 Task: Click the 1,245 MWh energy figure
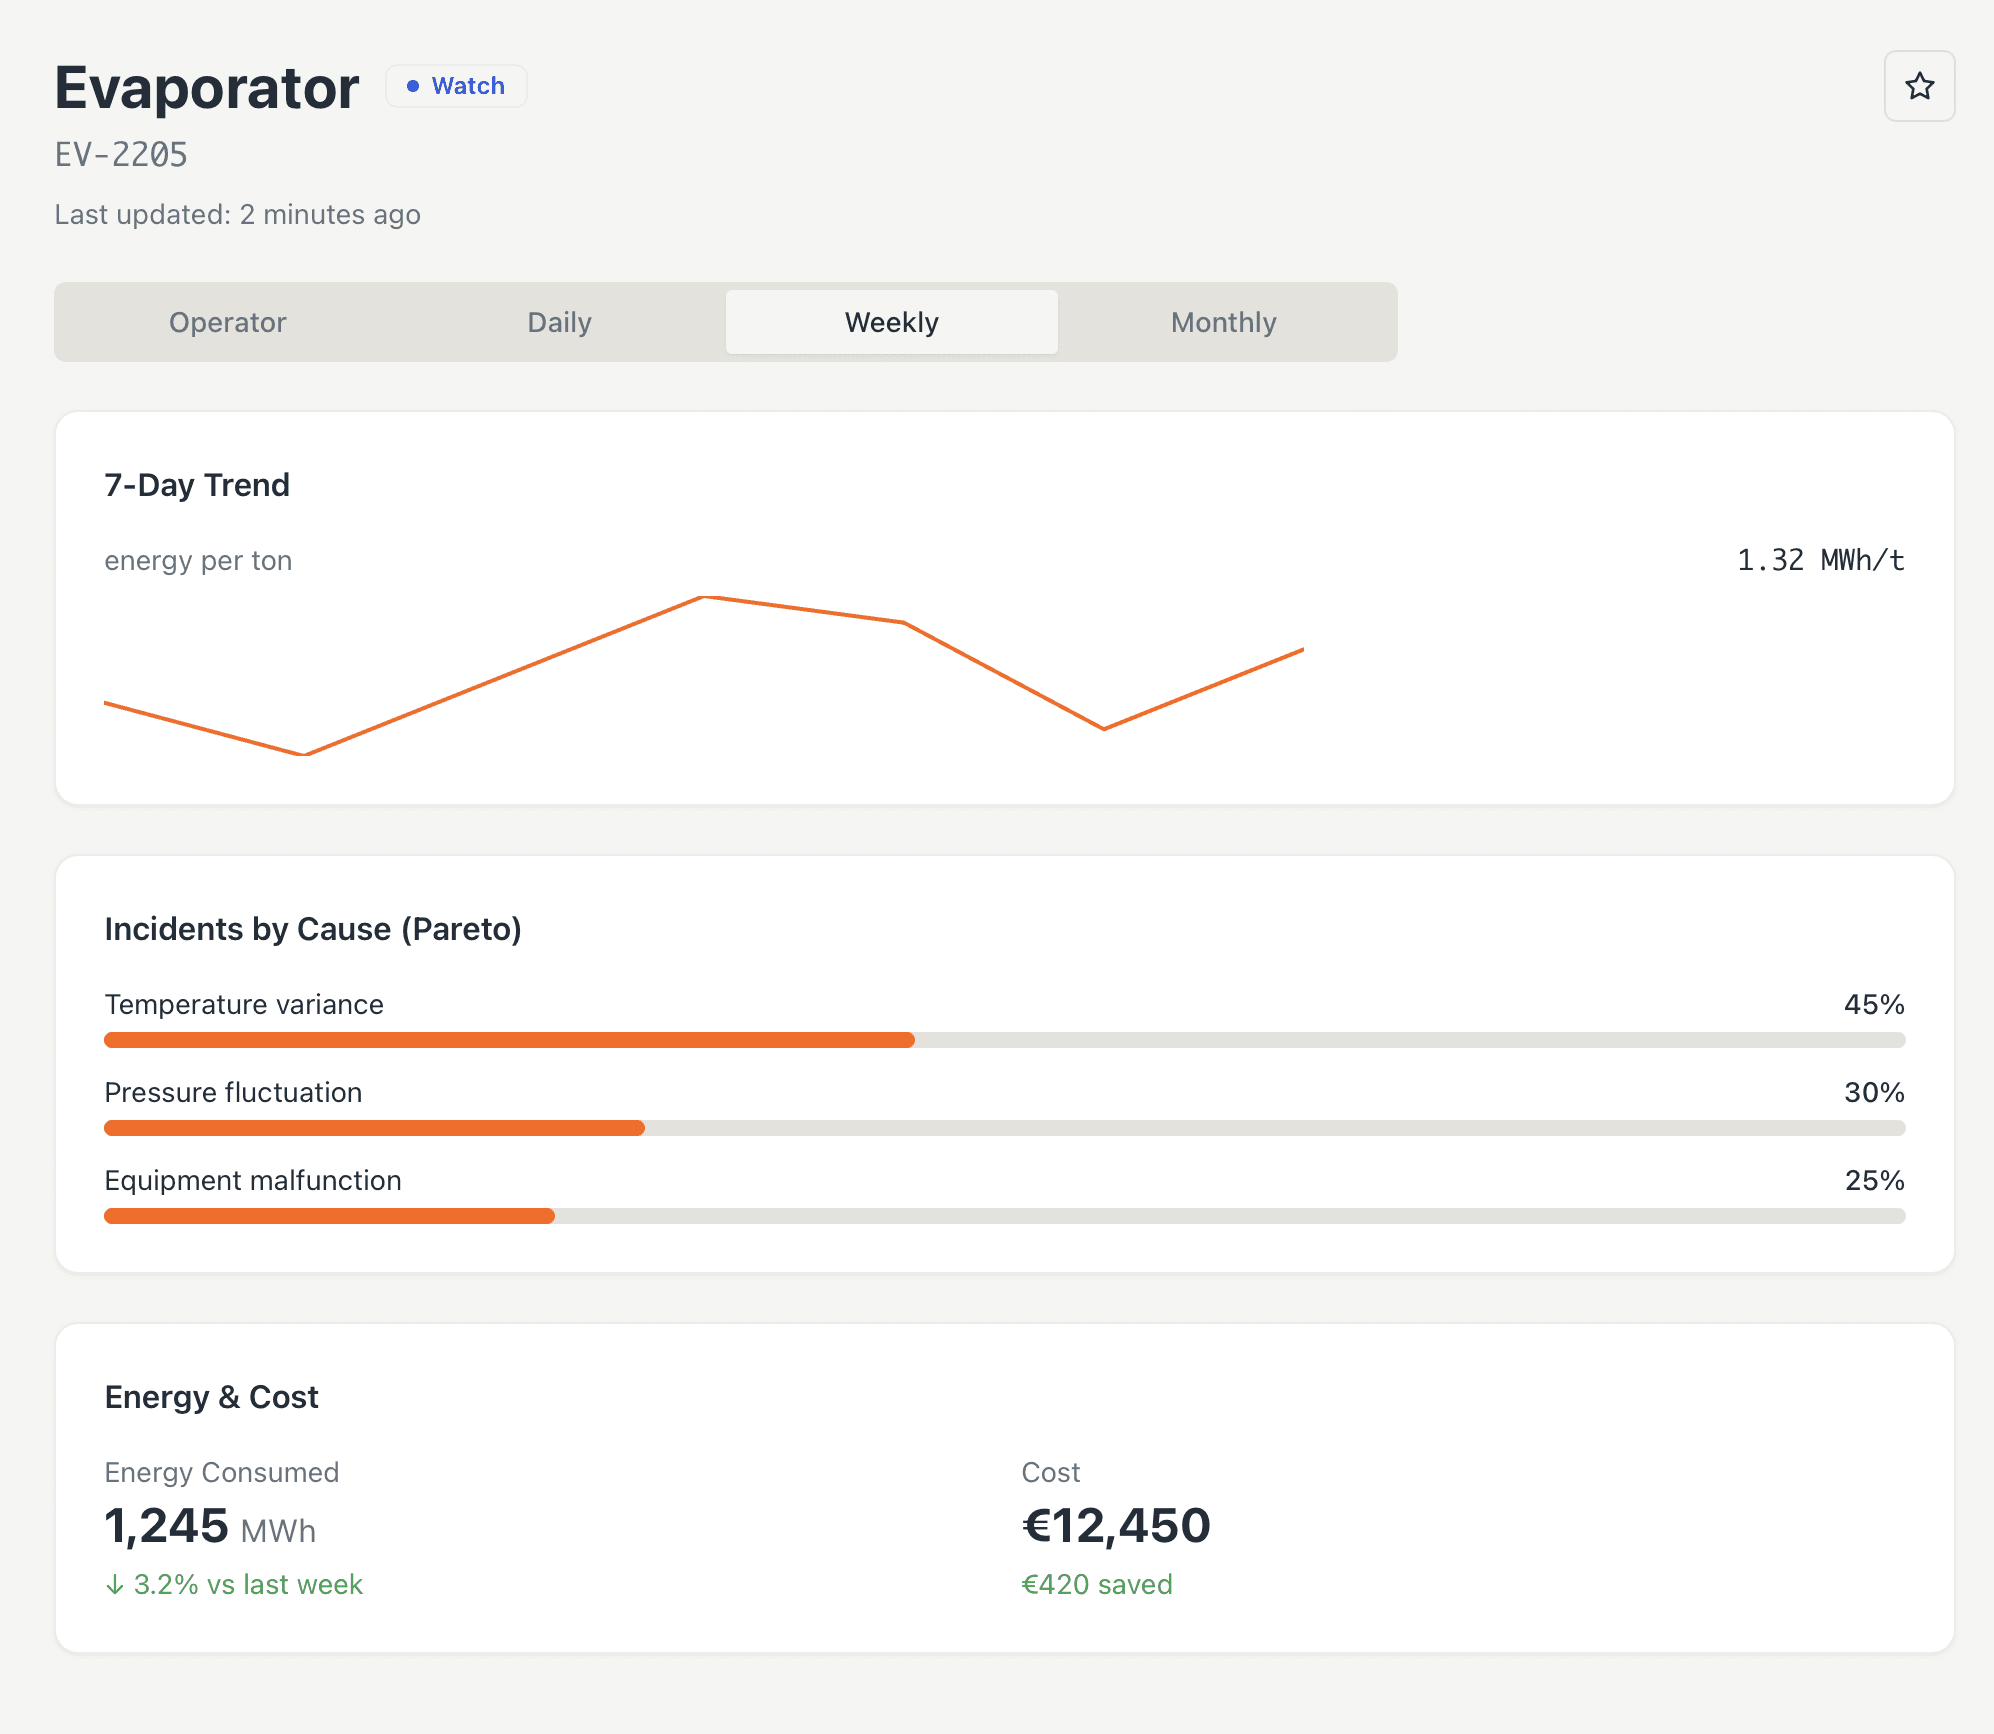click(210, 1527)
